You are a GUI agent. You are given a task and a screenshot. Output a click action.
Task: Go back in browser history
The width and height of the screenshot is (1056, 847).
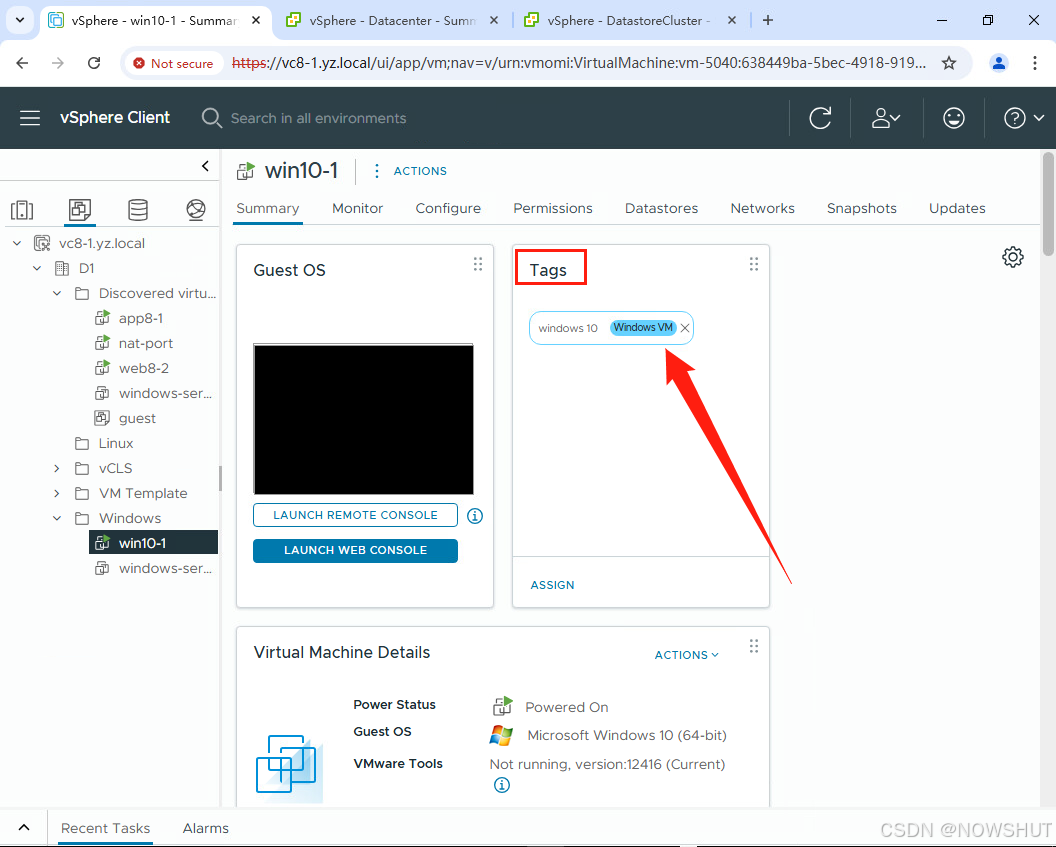[22, 63]
